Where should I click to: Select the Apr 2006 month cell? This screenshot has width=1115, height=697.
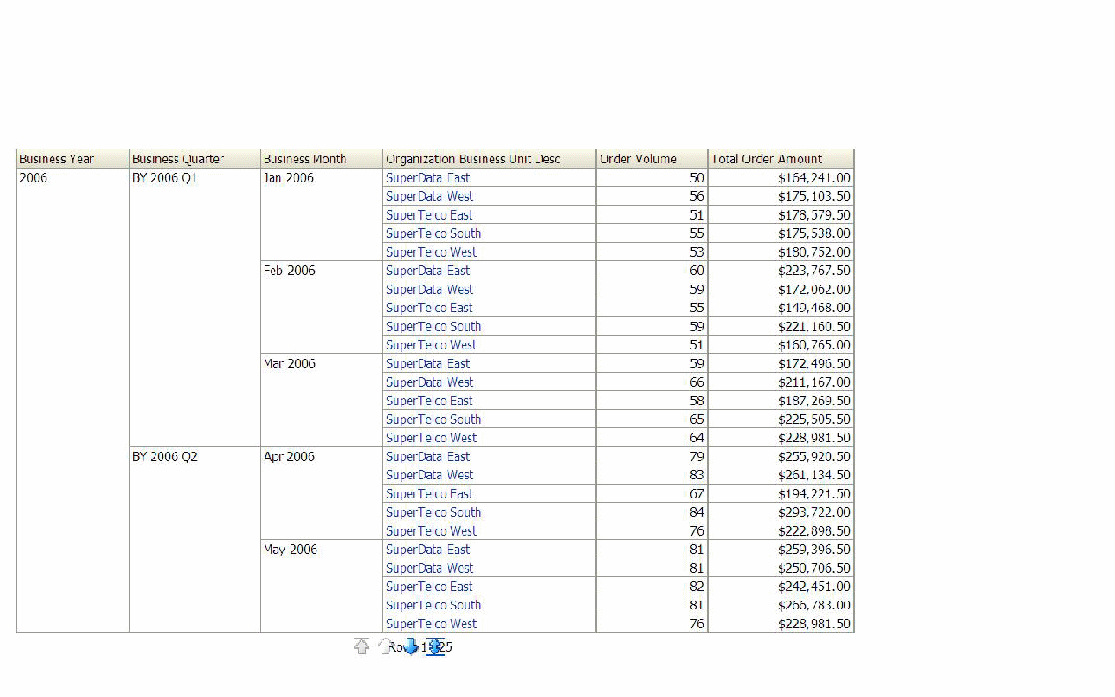(321, 494)
